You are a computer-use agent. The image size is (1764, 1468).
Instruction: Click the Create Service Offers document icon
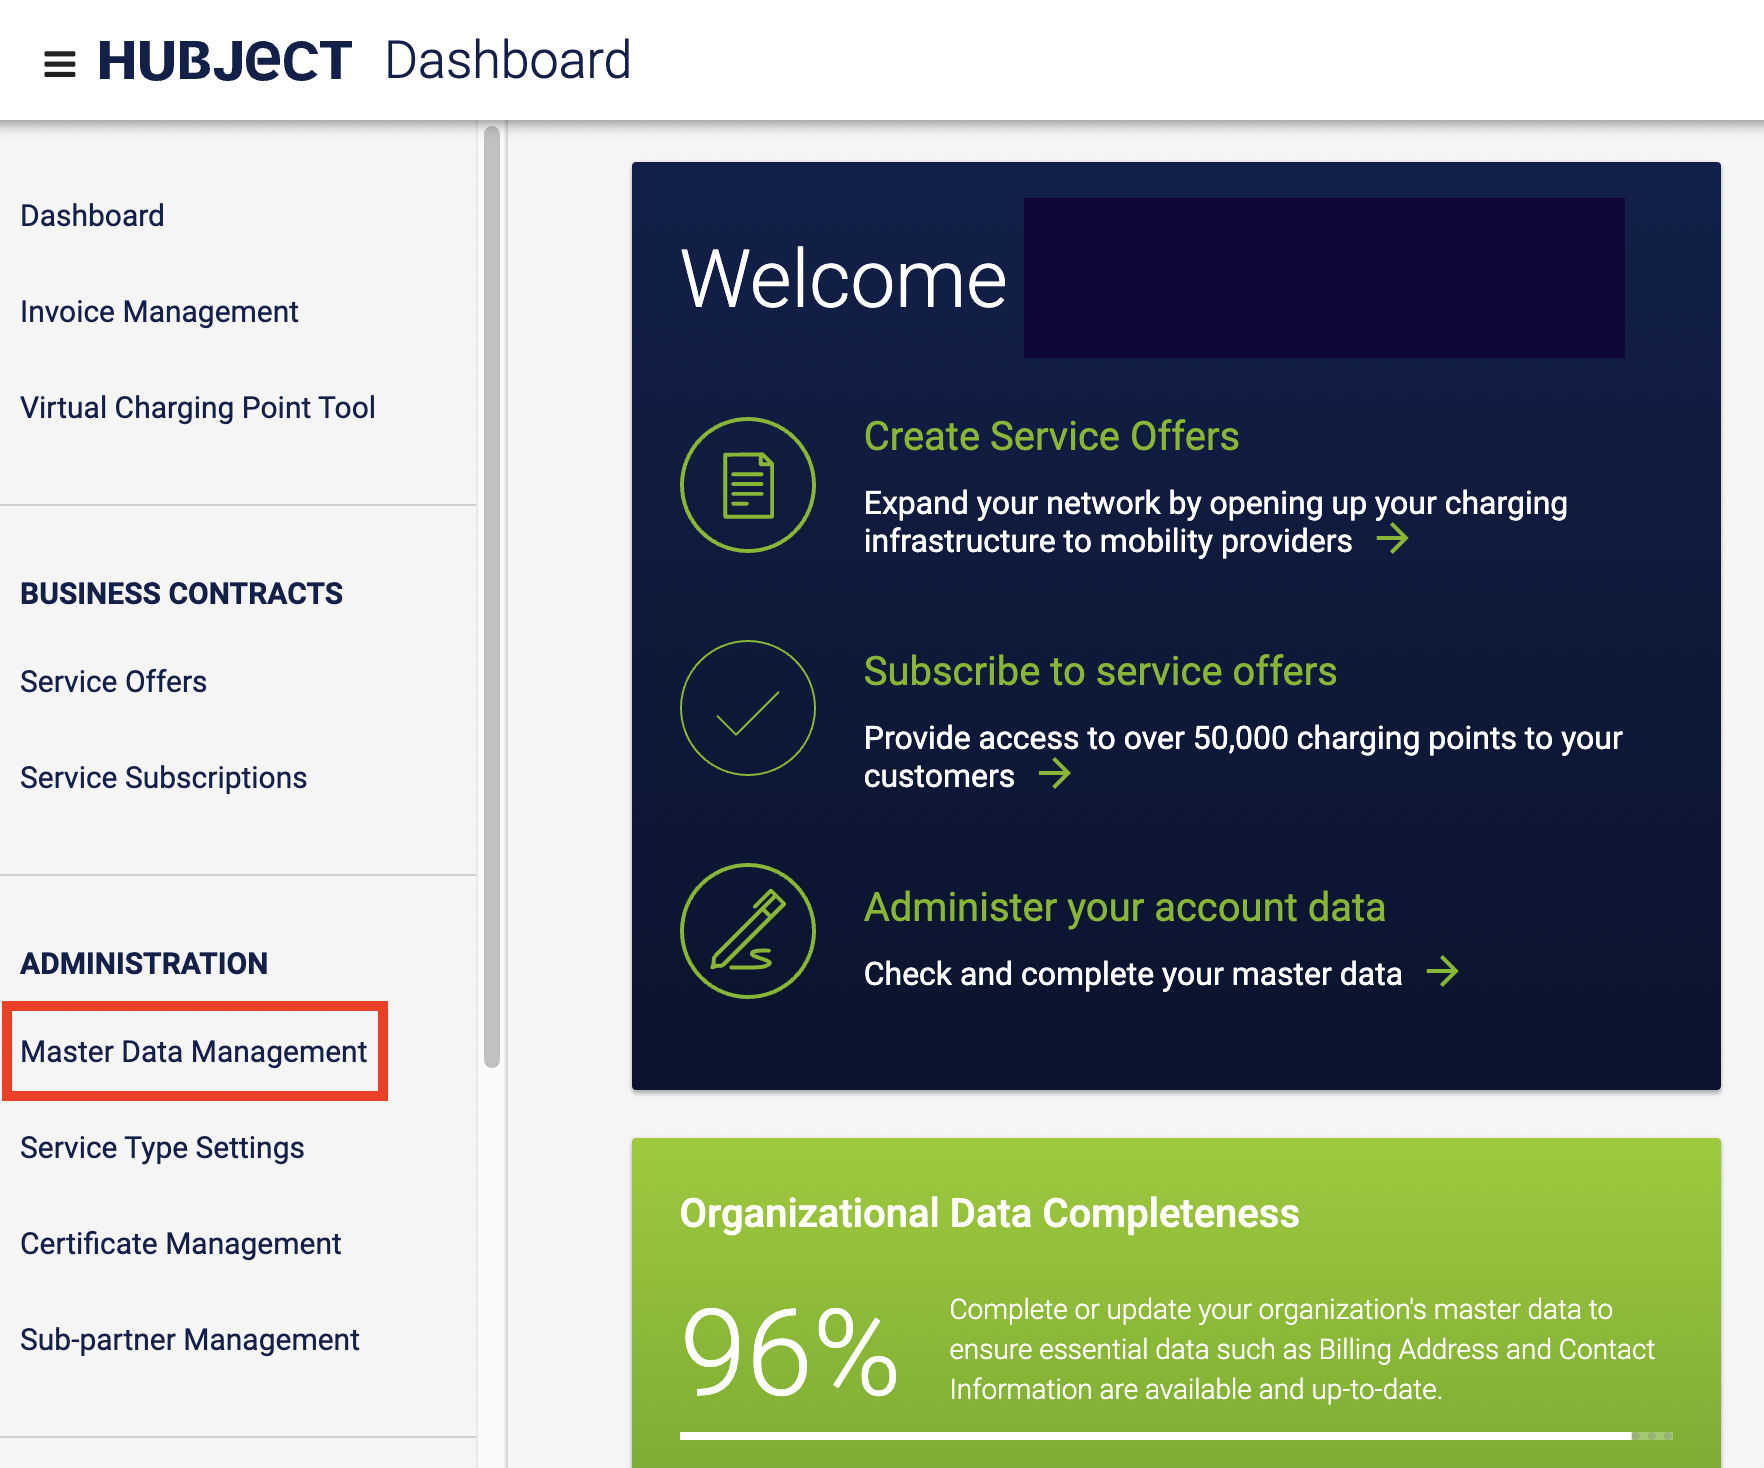(x=748, y=485)
